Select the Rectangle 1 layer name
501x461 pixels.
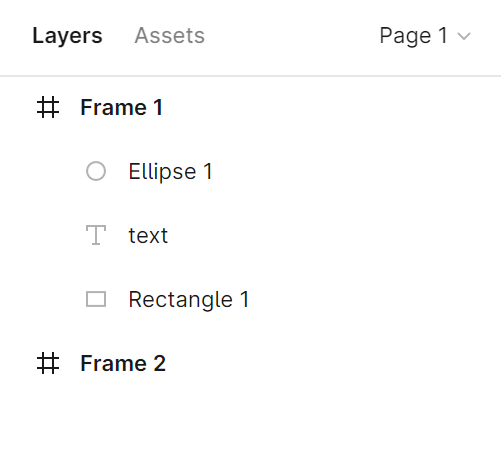click(189, 300)
